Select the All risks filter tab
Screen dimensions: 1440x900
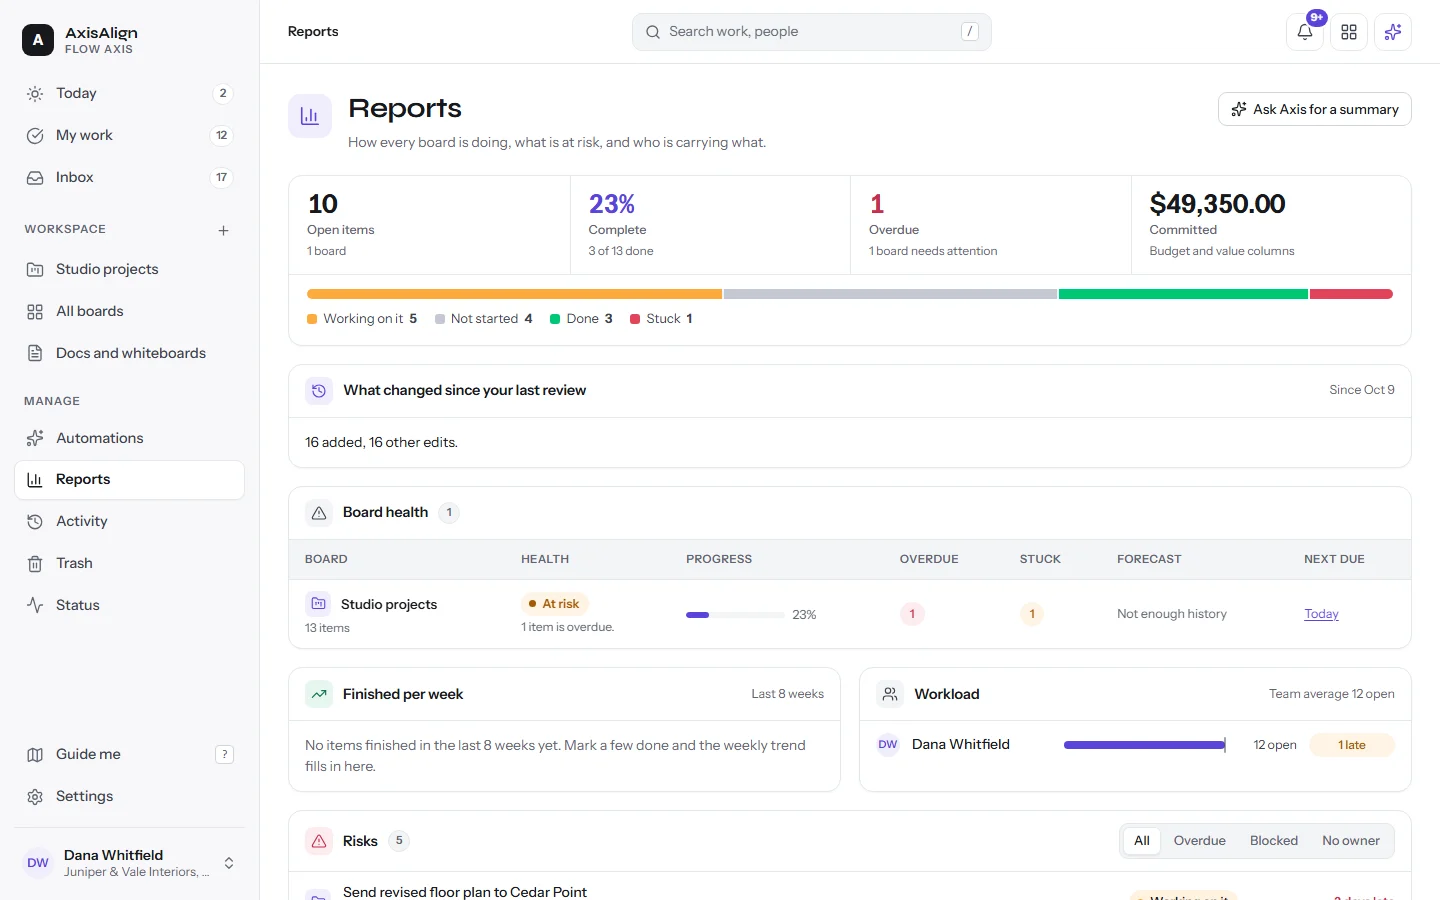point(1142,841)
